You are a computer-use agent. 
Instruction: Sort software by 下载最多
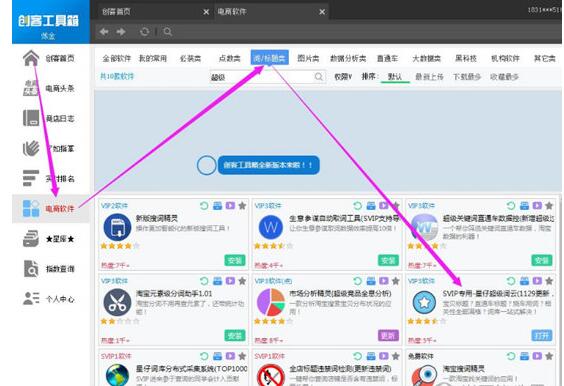(467, 77)
